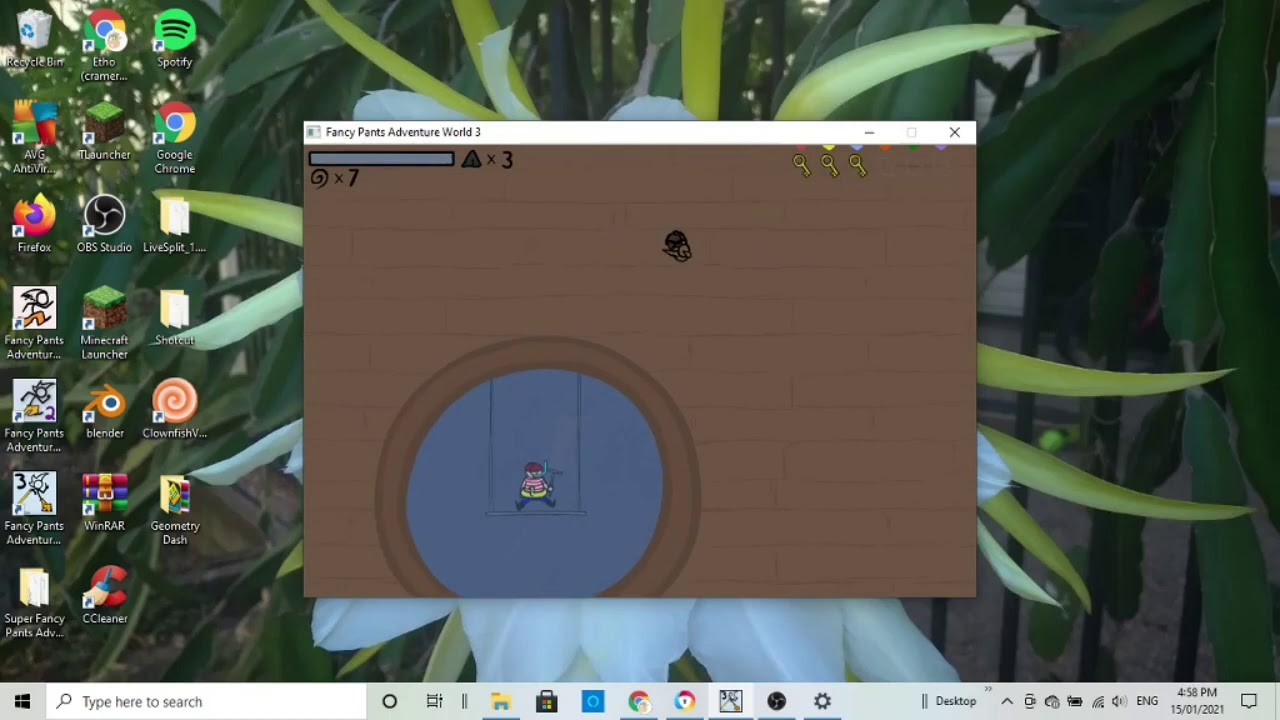This screenshot has height=720, width=1280.
Task: Select the Clownfish desktop shortcut
Action: (175, 410)
